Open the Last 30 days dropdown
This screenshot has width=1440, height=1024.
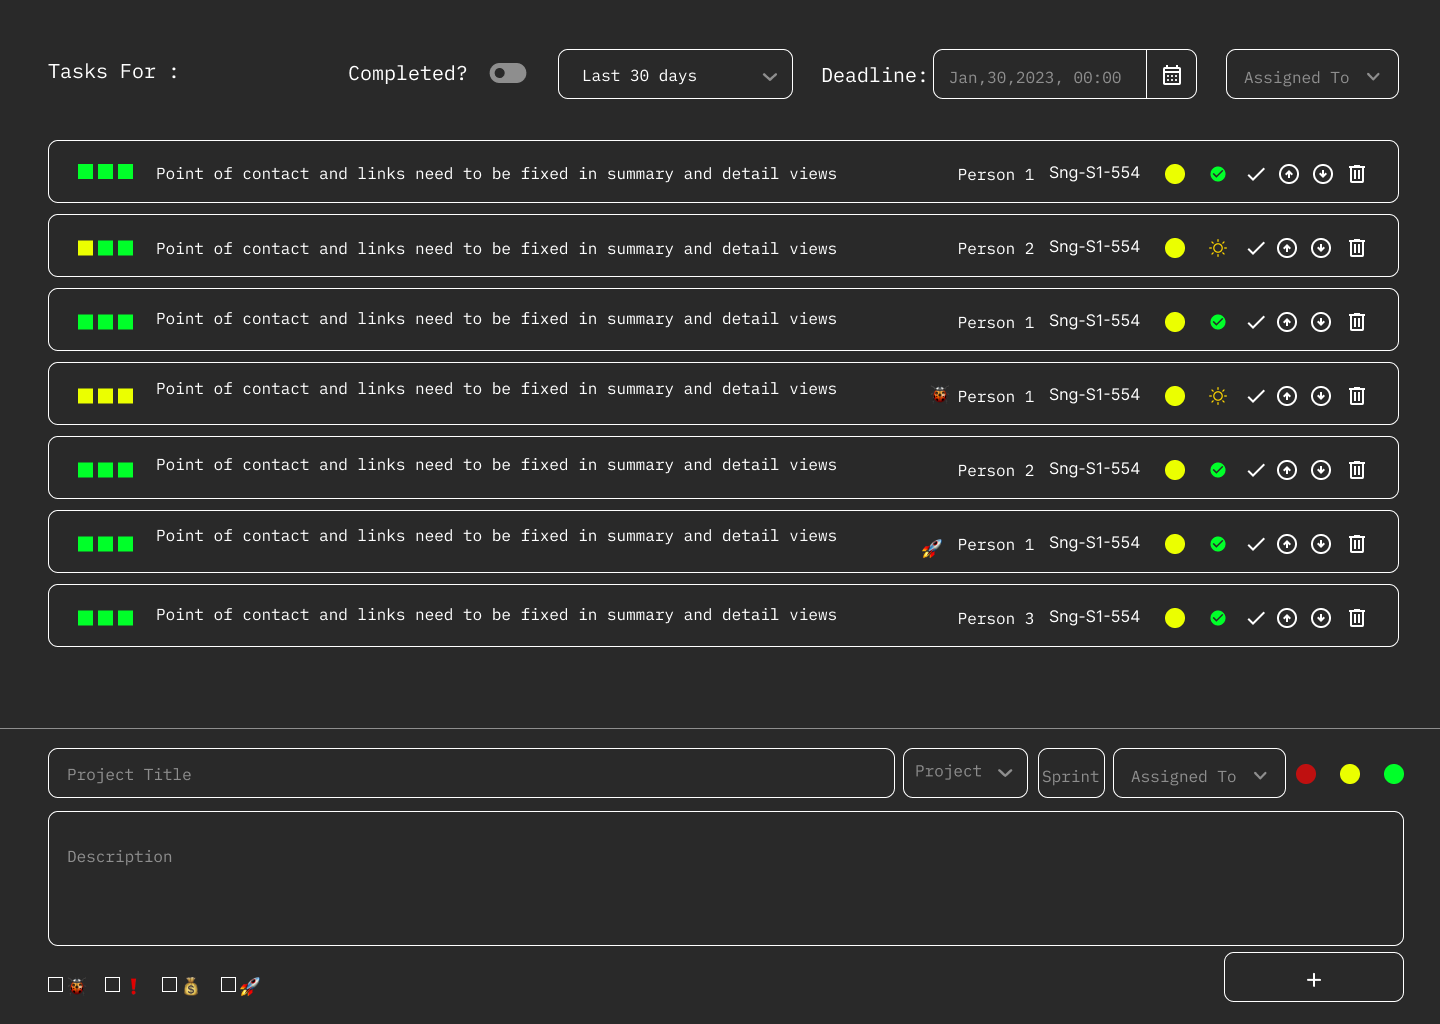tap(675, 74)
